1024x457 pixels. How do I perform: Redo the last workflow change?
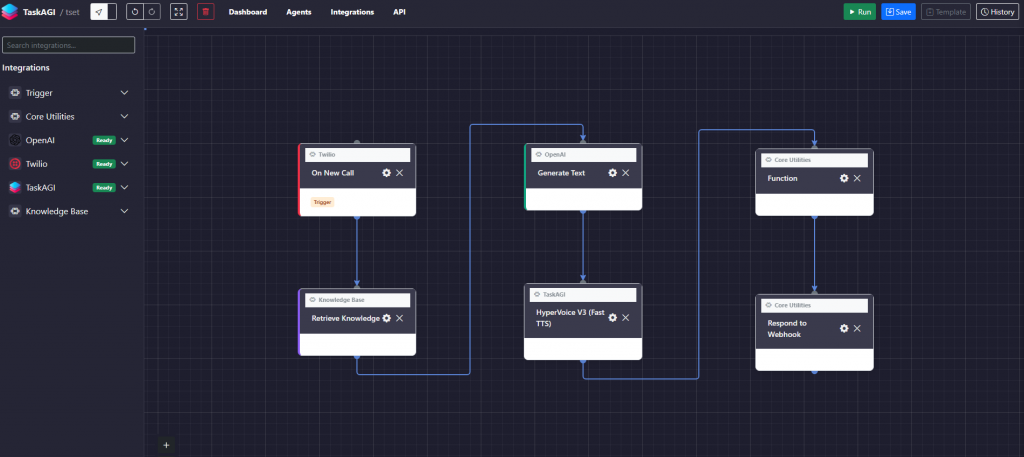(x=152, y=12)
